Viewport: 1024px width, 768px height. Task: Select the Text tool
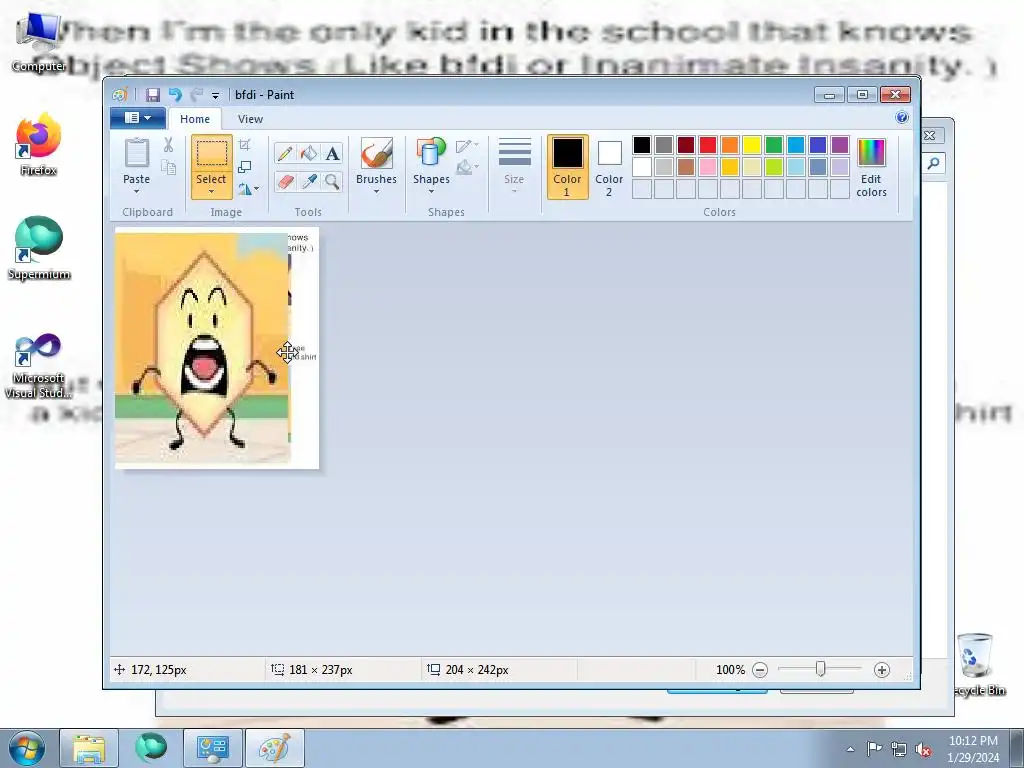pos(332,153)
